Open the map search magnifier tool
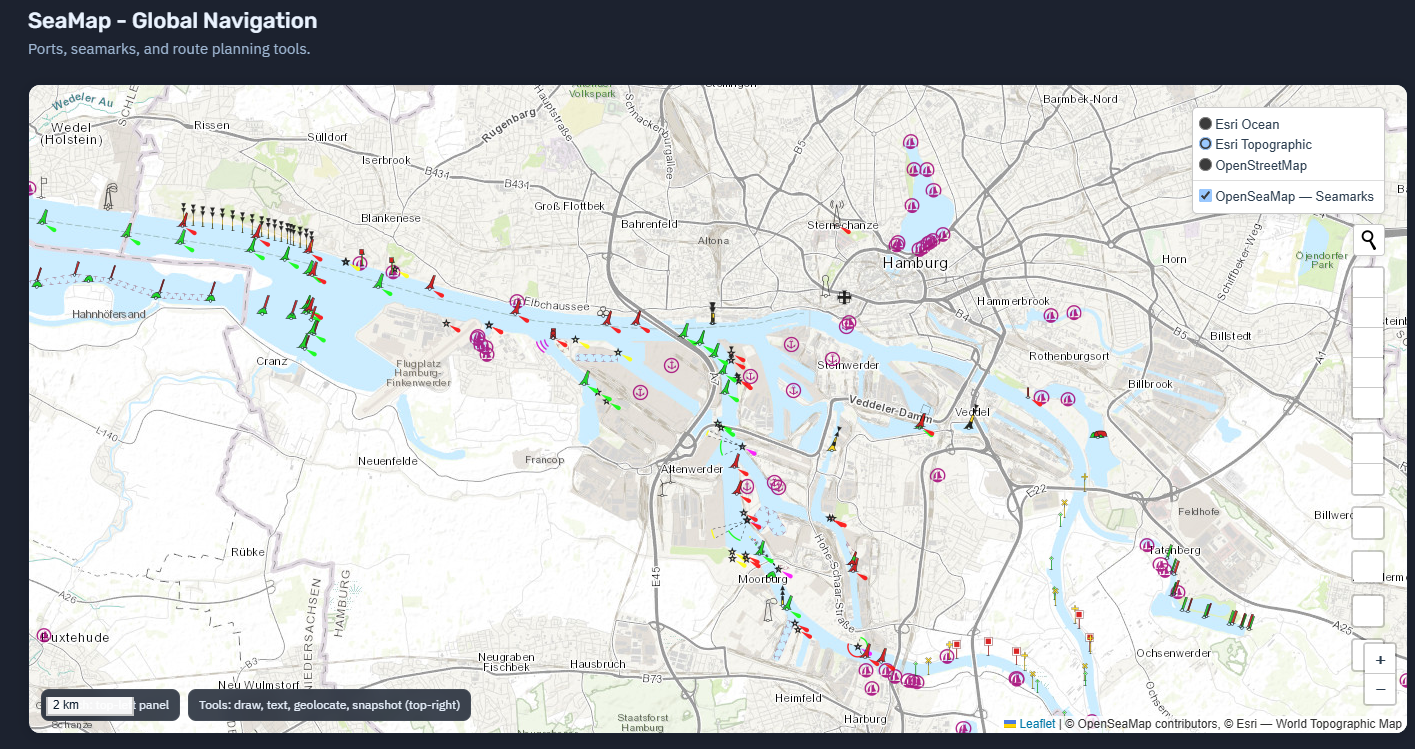This screenshot has height=749, width=1415. point(1368,240)
